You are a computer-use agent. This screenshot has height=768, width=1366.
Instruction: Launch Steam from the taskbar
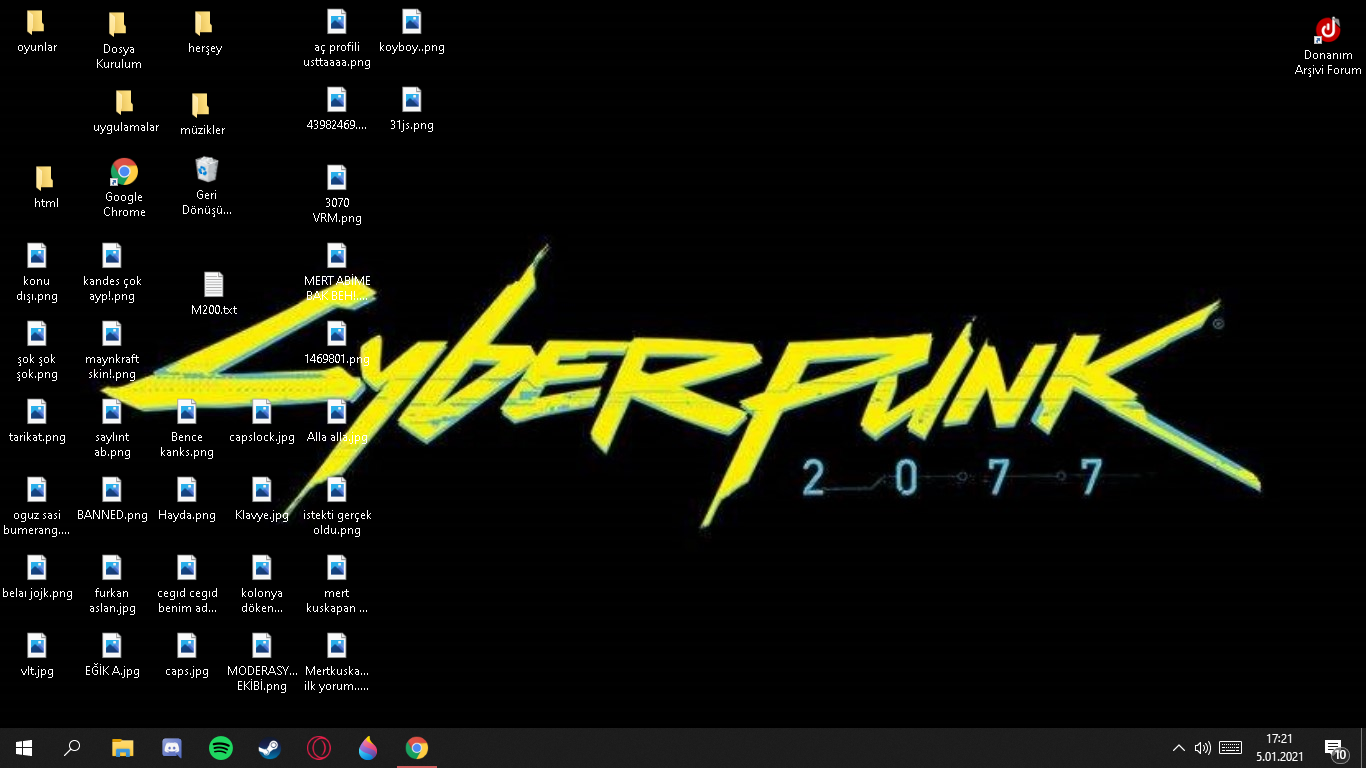coord(269,748)
